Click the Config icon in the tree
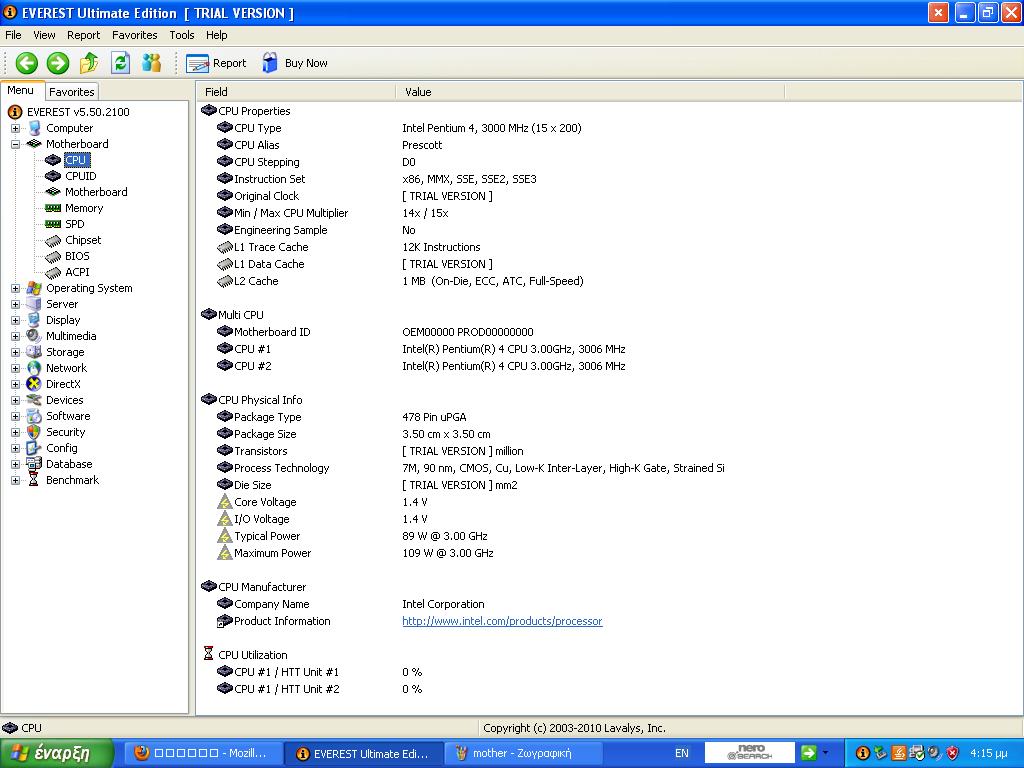 [x=34, y=448]
